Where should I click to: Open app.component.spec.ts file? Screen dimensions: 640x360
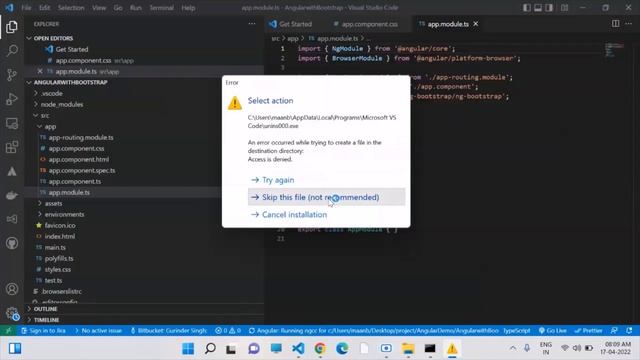point(78,170)
